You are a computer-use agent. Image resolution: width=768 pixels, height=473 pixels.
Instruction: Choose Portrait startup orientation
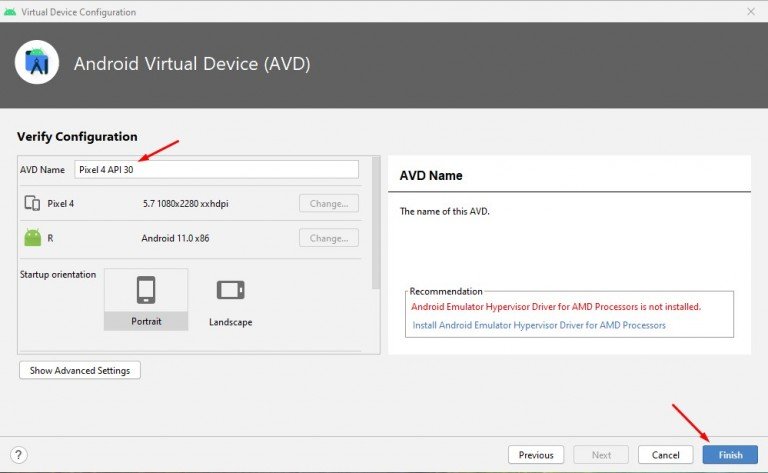pos(146,300)
